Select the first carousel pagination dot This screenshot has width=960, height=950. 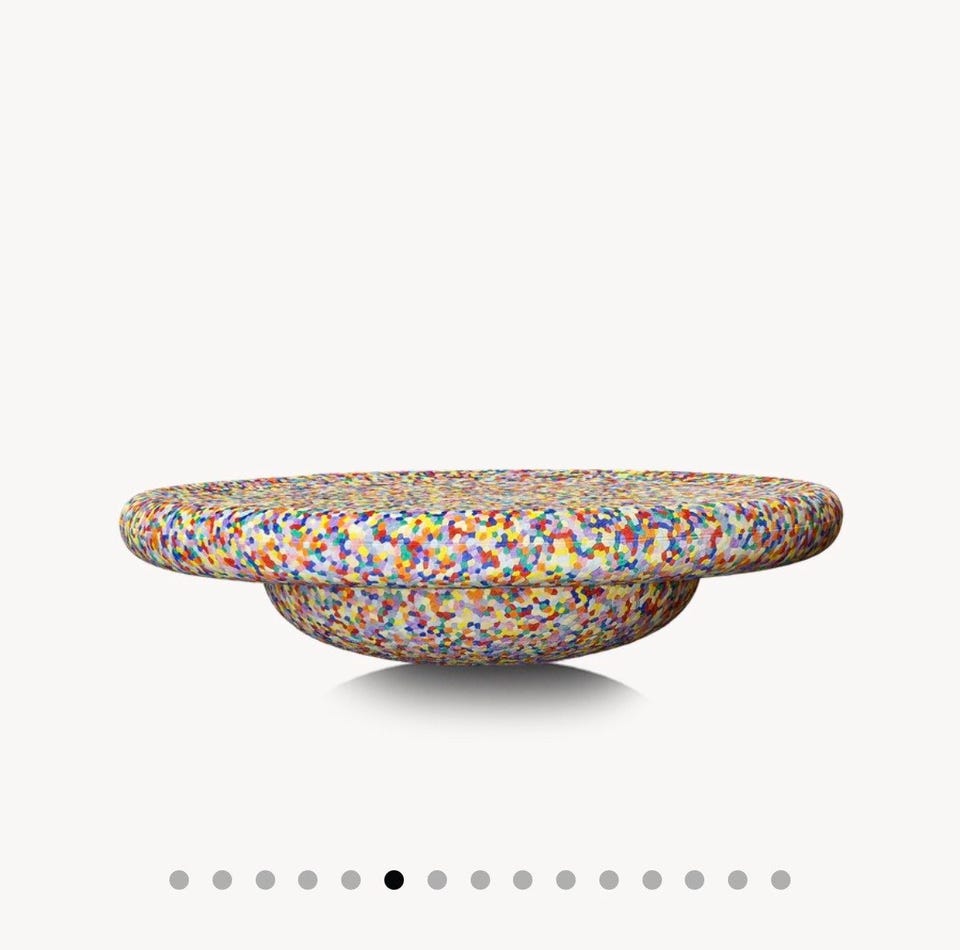coord(179,880)
